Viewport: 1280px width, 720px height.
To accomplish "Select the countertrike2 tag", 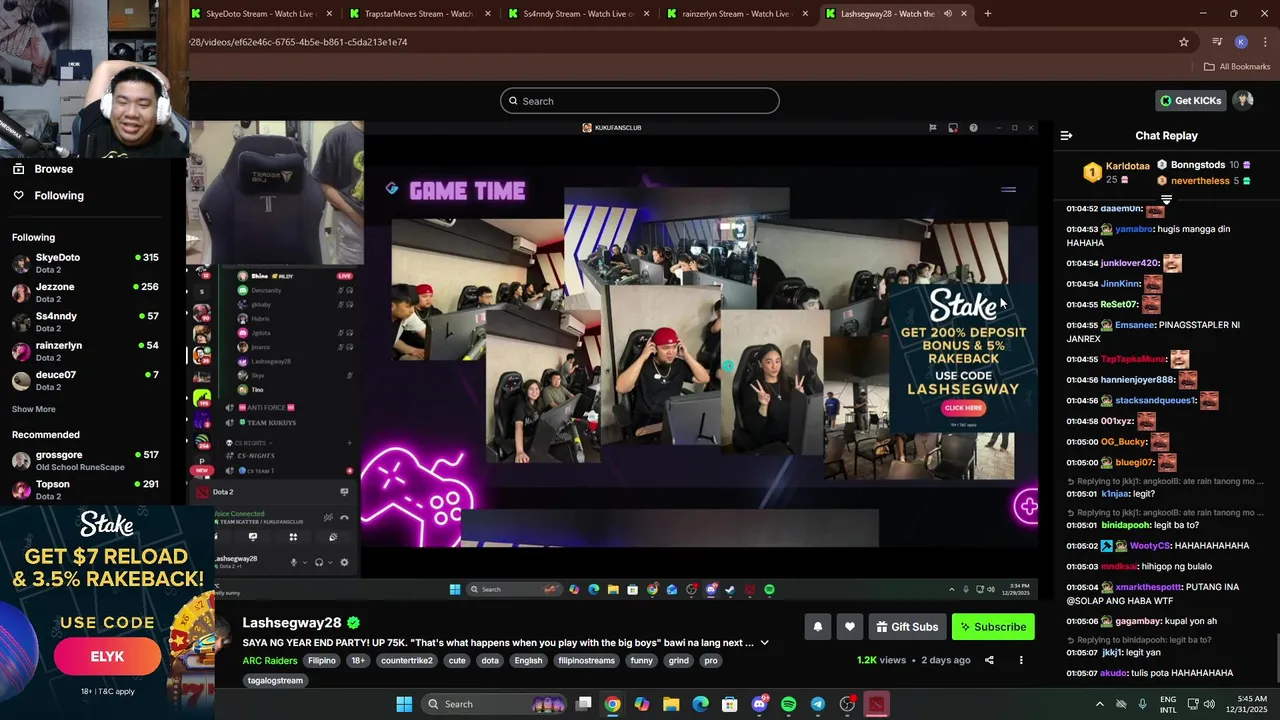I will (x=406, y=661).
